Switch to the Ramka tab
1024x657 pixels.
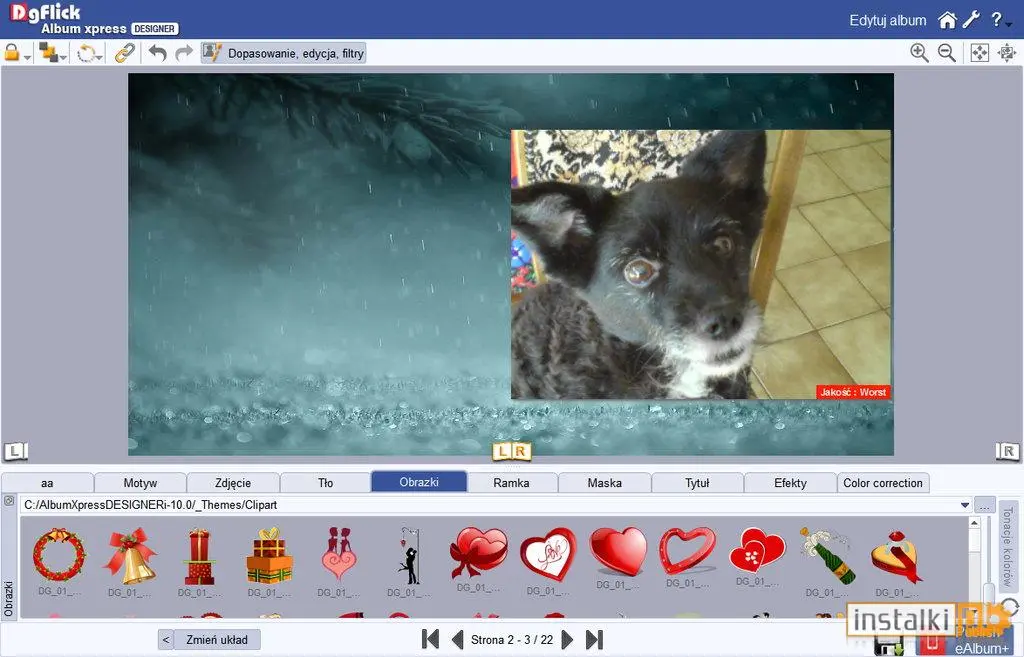click(x=511, y=483)
